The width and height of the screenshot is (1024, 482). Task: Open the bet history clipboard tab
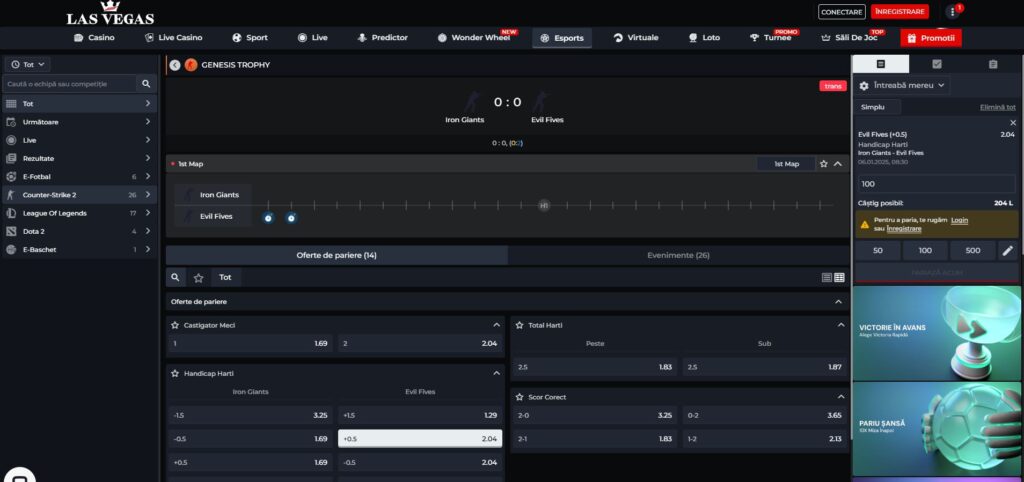(993, 64)
